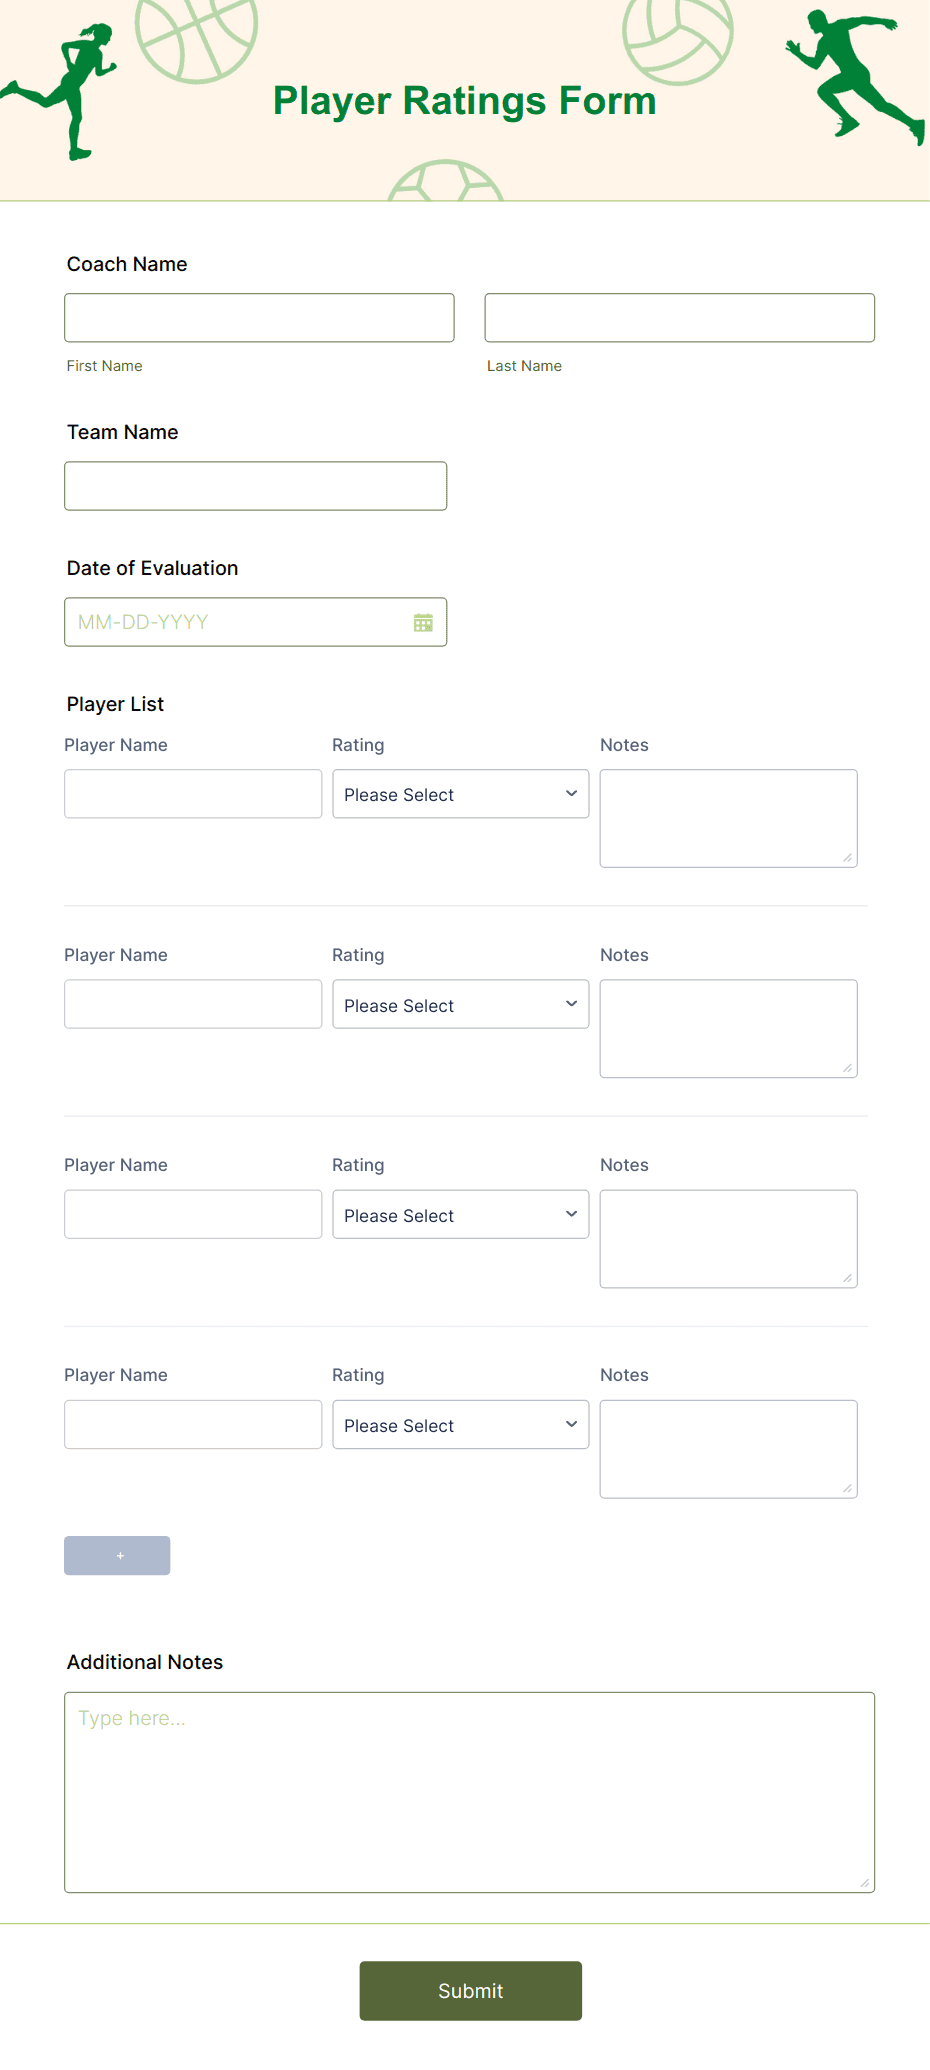Open the second player's Rating dropdown
The image size is (930, 2070).
[x=460, y=1004]
